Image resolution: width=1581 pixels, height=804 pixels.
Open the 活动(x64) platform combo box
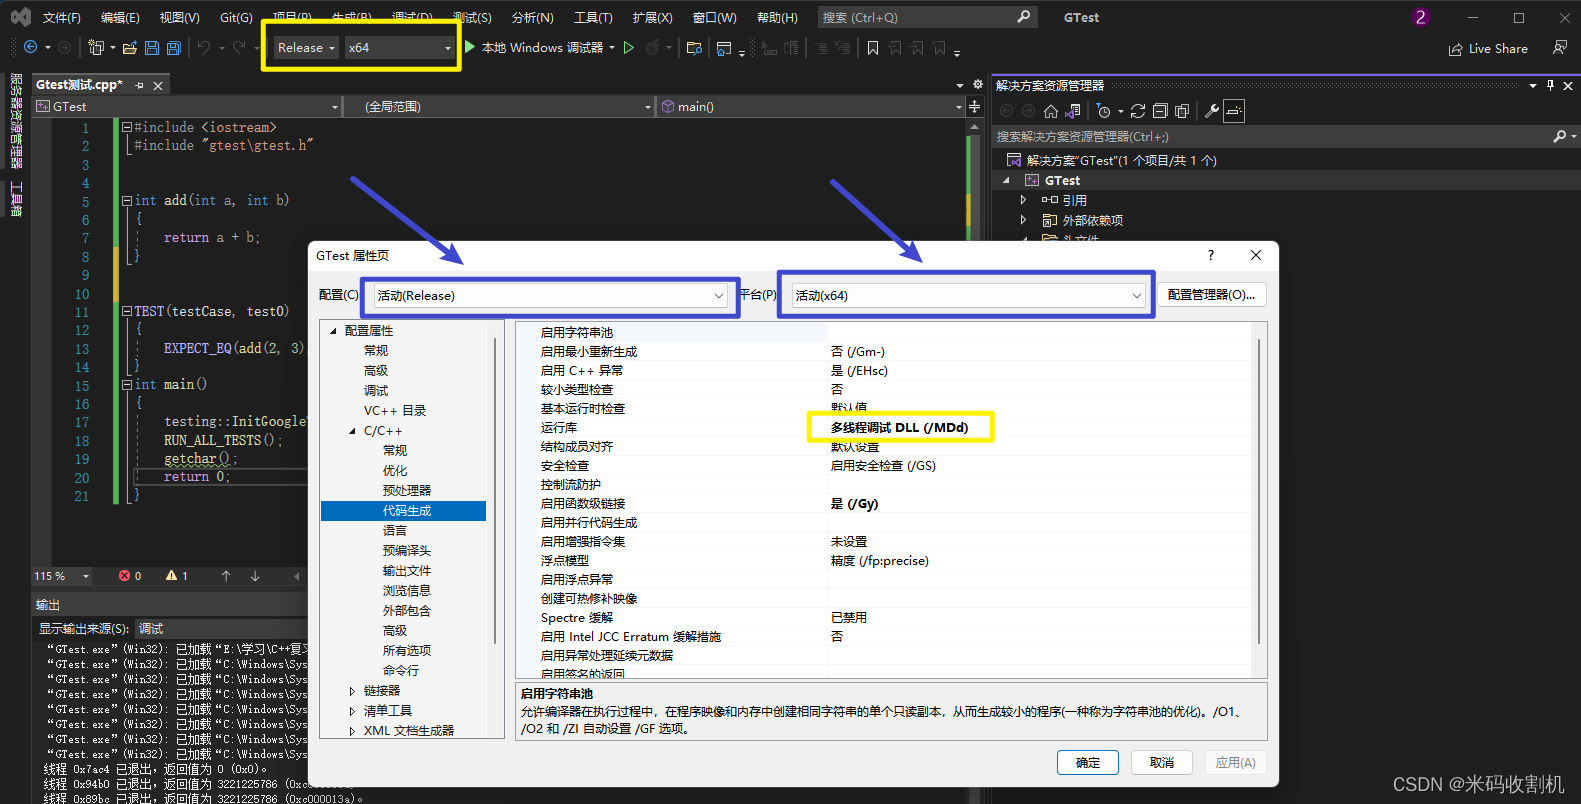(968, 295)
